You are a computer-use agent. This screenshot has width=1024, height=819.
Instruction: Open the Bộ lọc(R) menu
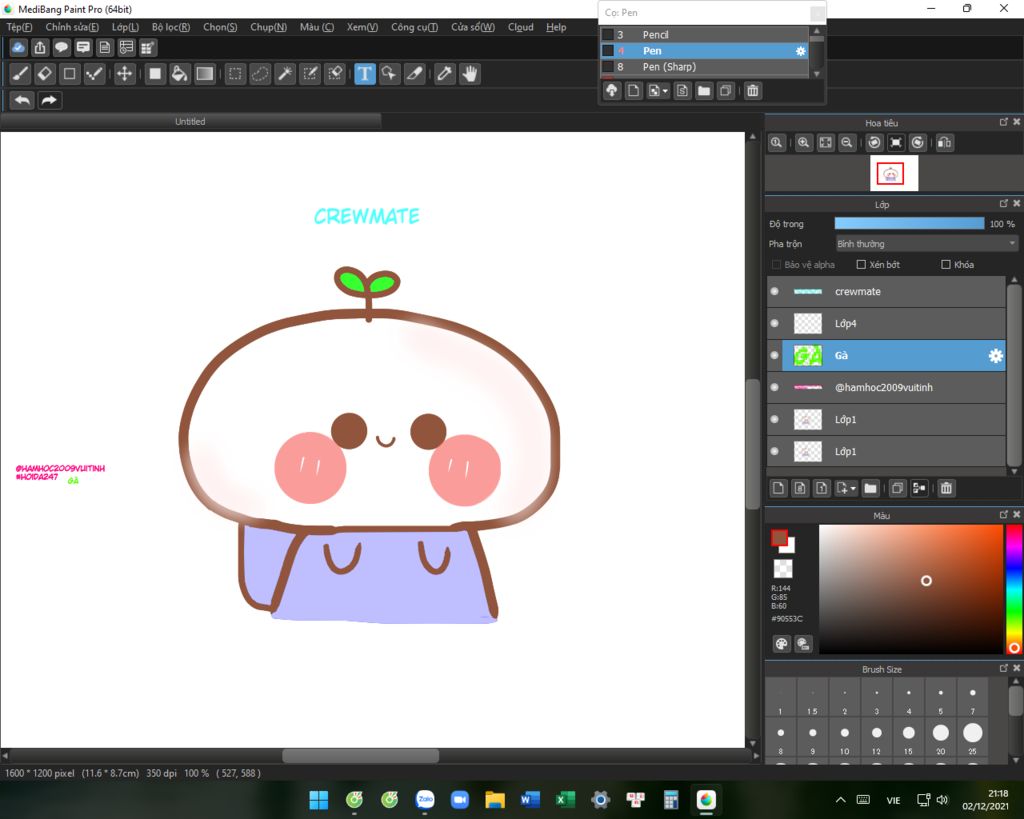click(170, 27)
